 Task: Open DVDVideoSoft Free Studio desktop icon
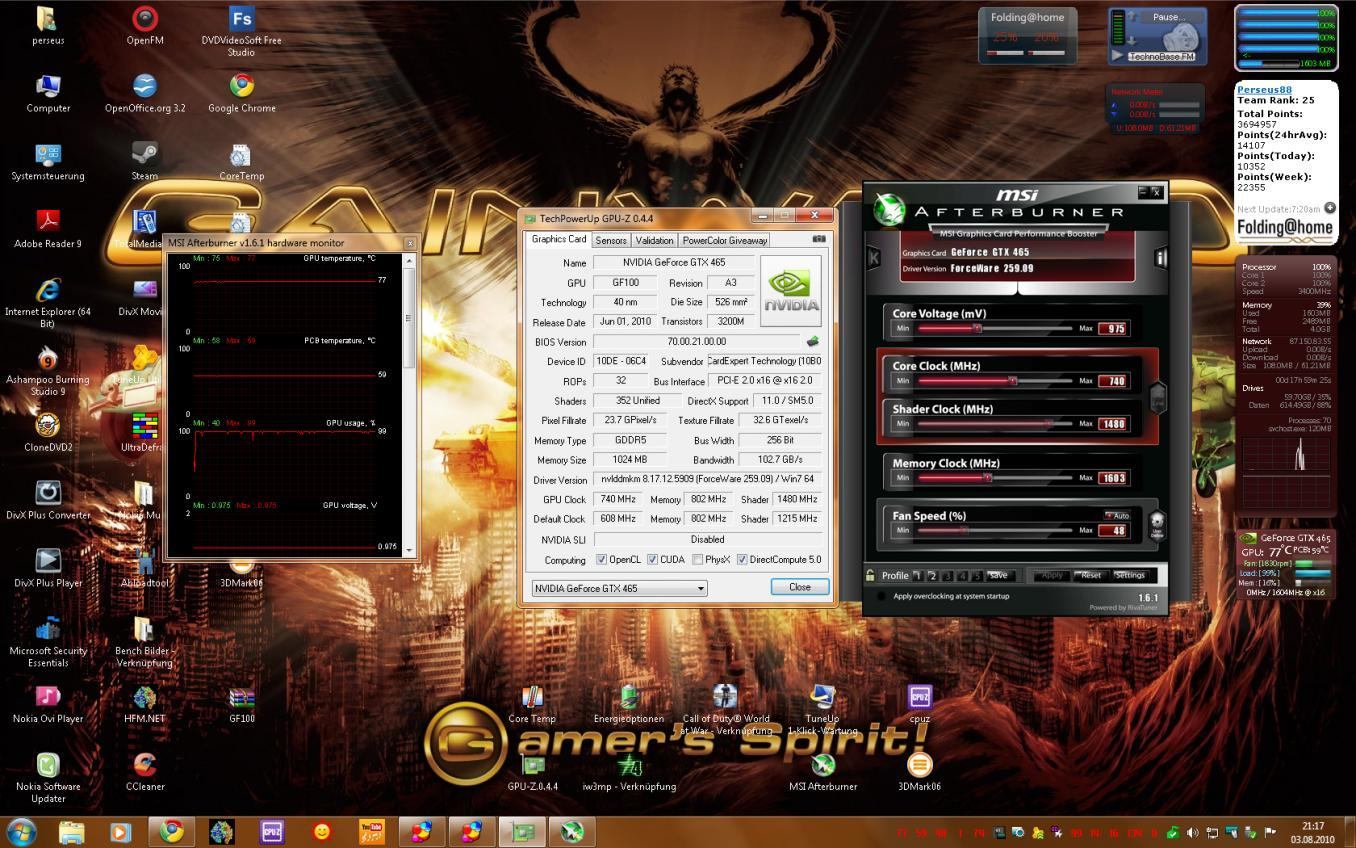241,31
